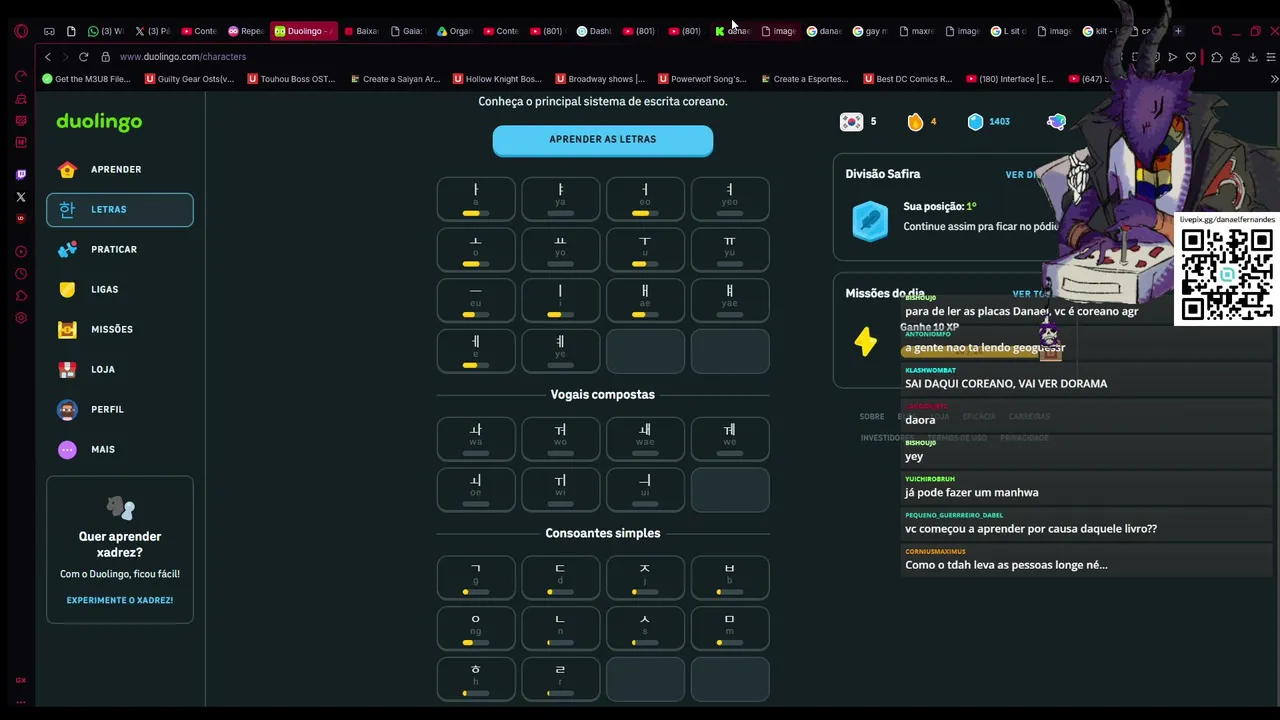Switch to the Repea tab
Screen dimensions: 1280x720
[x=246, y=31]
